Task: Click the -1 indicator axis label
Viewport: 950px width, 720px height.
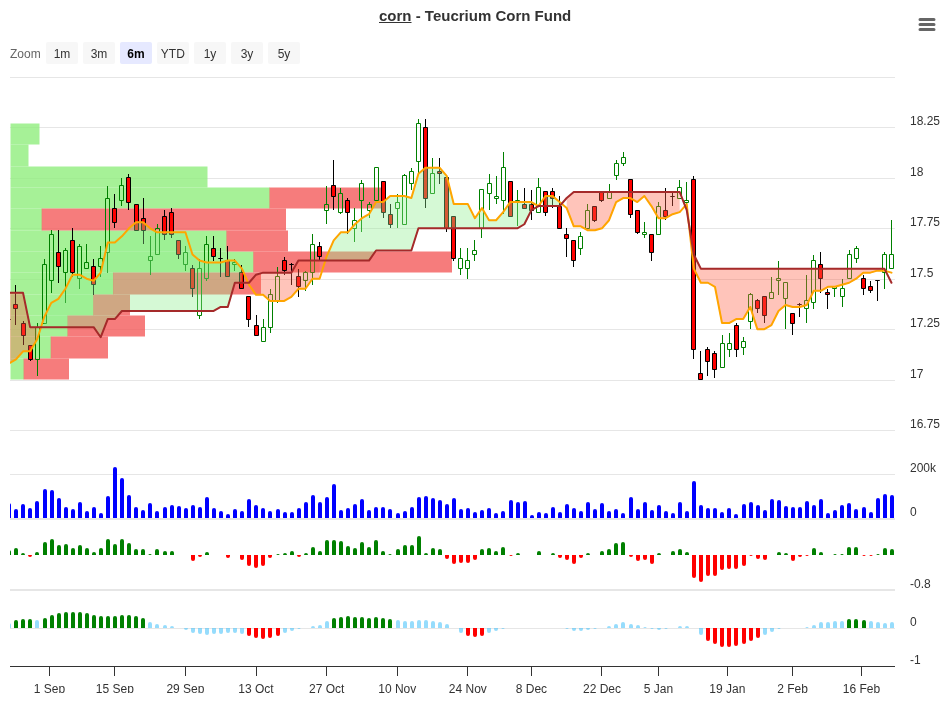Action: pyautogui.click(x=915, y=660)
